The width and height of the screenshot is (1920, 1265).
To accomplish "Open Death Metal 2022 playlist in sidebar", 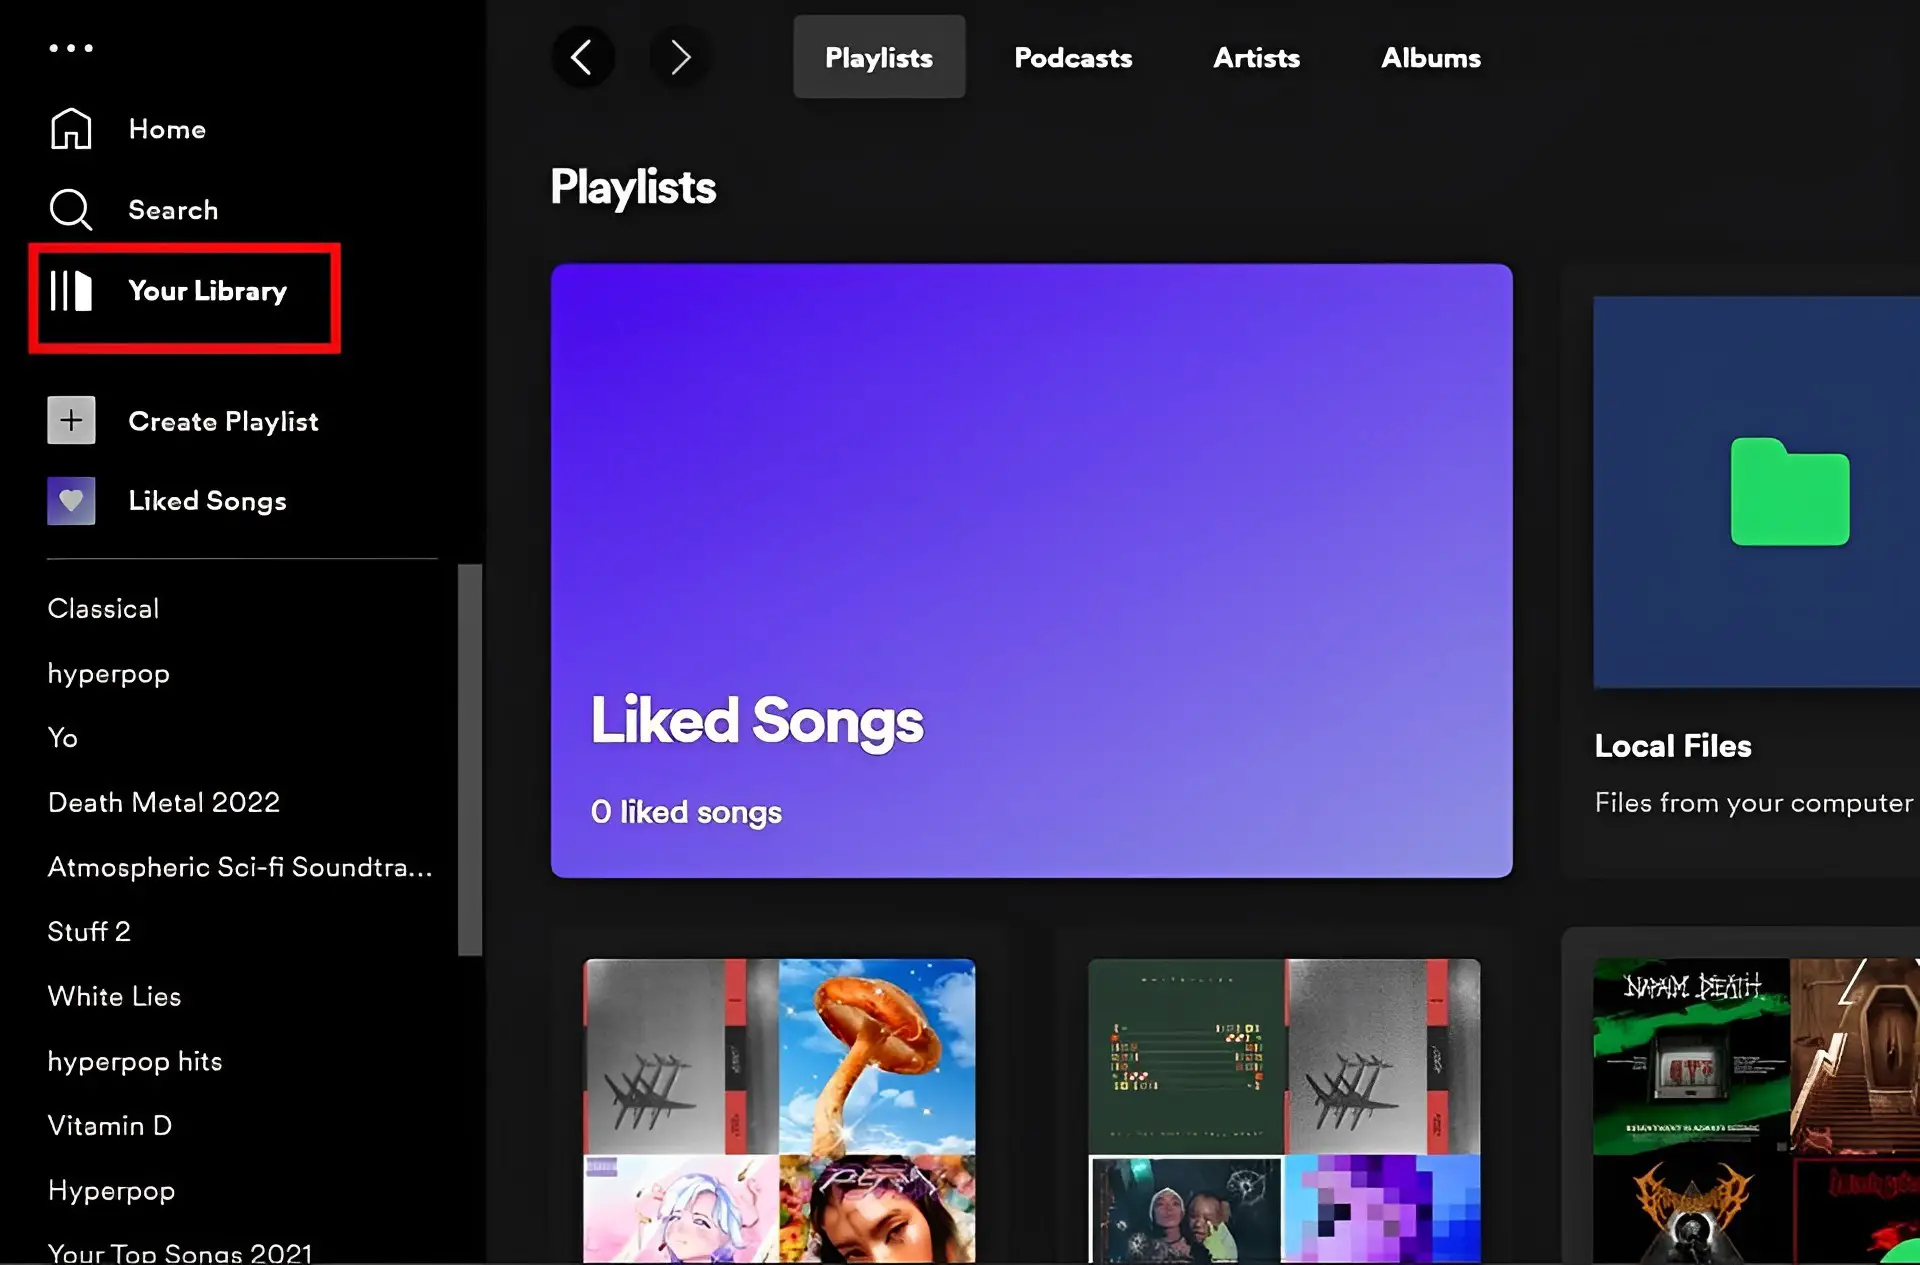I will [164, 802].
